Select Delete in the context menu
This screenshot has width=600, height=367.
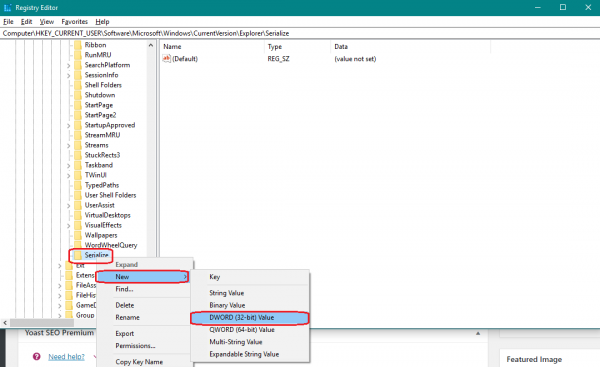point(144,305)
